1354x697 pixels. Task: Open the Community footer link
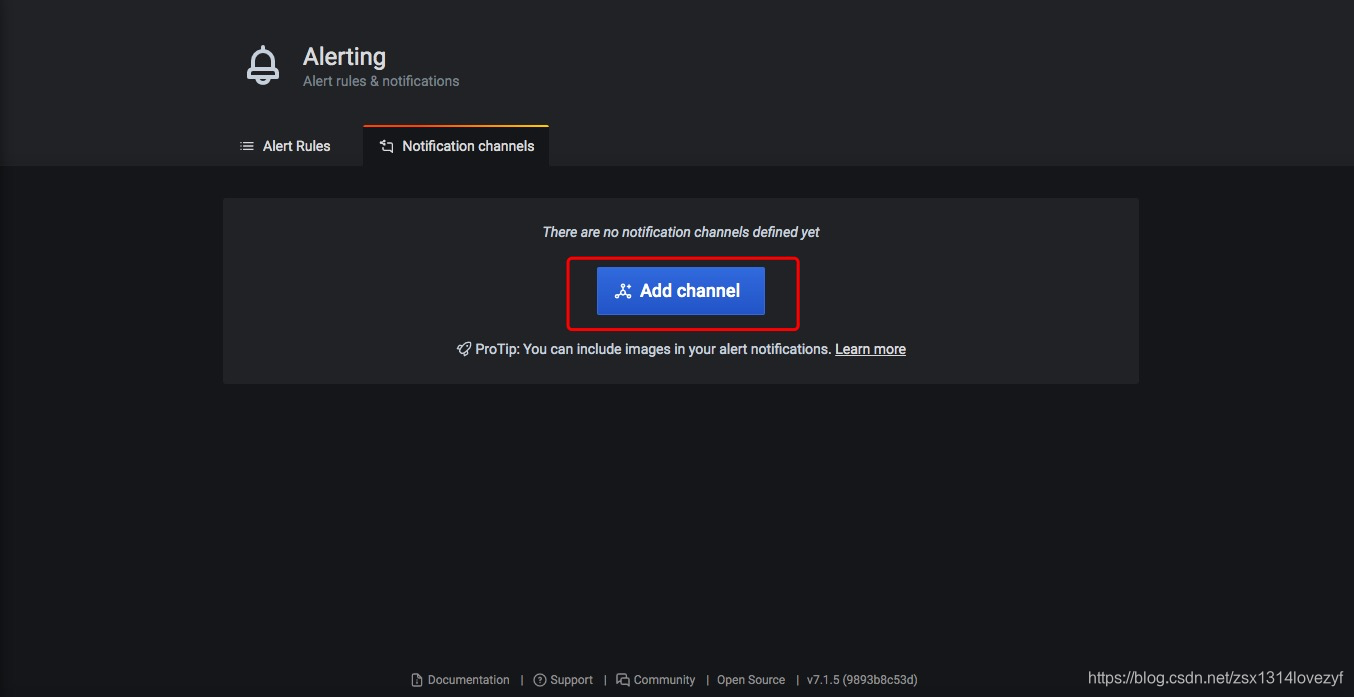pos(655,680)
